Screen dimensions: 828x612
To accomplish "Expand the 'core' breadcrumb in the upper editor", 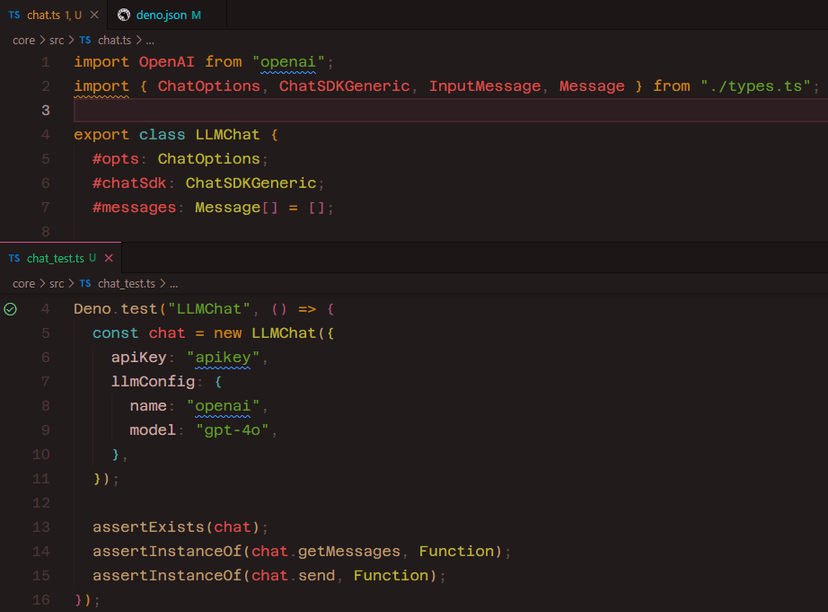I will (24, 40).
